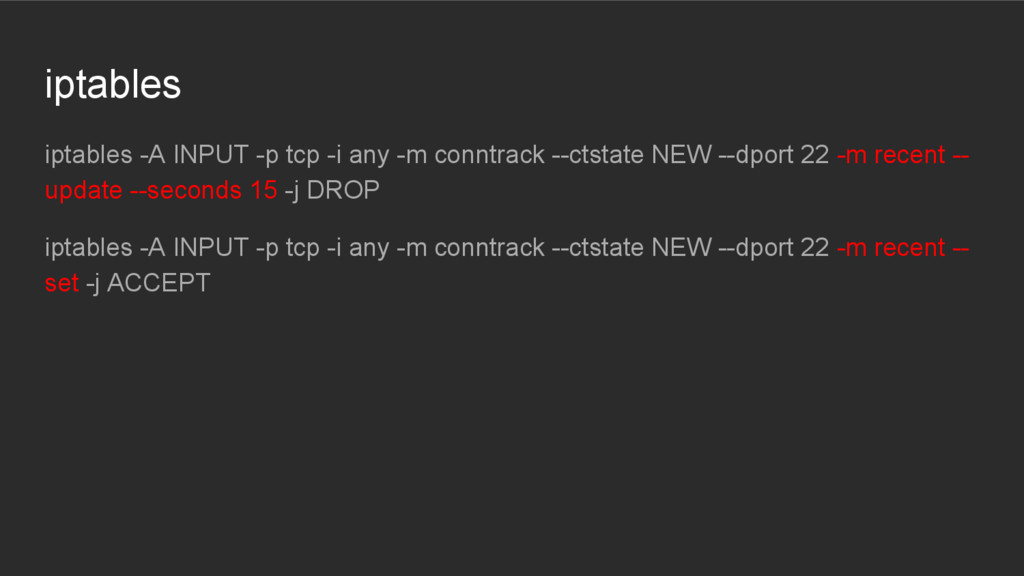Click red "-m recent" in second command
Image resolution: width=1024 pixels, height=576 pixels.
coord(891,248)
